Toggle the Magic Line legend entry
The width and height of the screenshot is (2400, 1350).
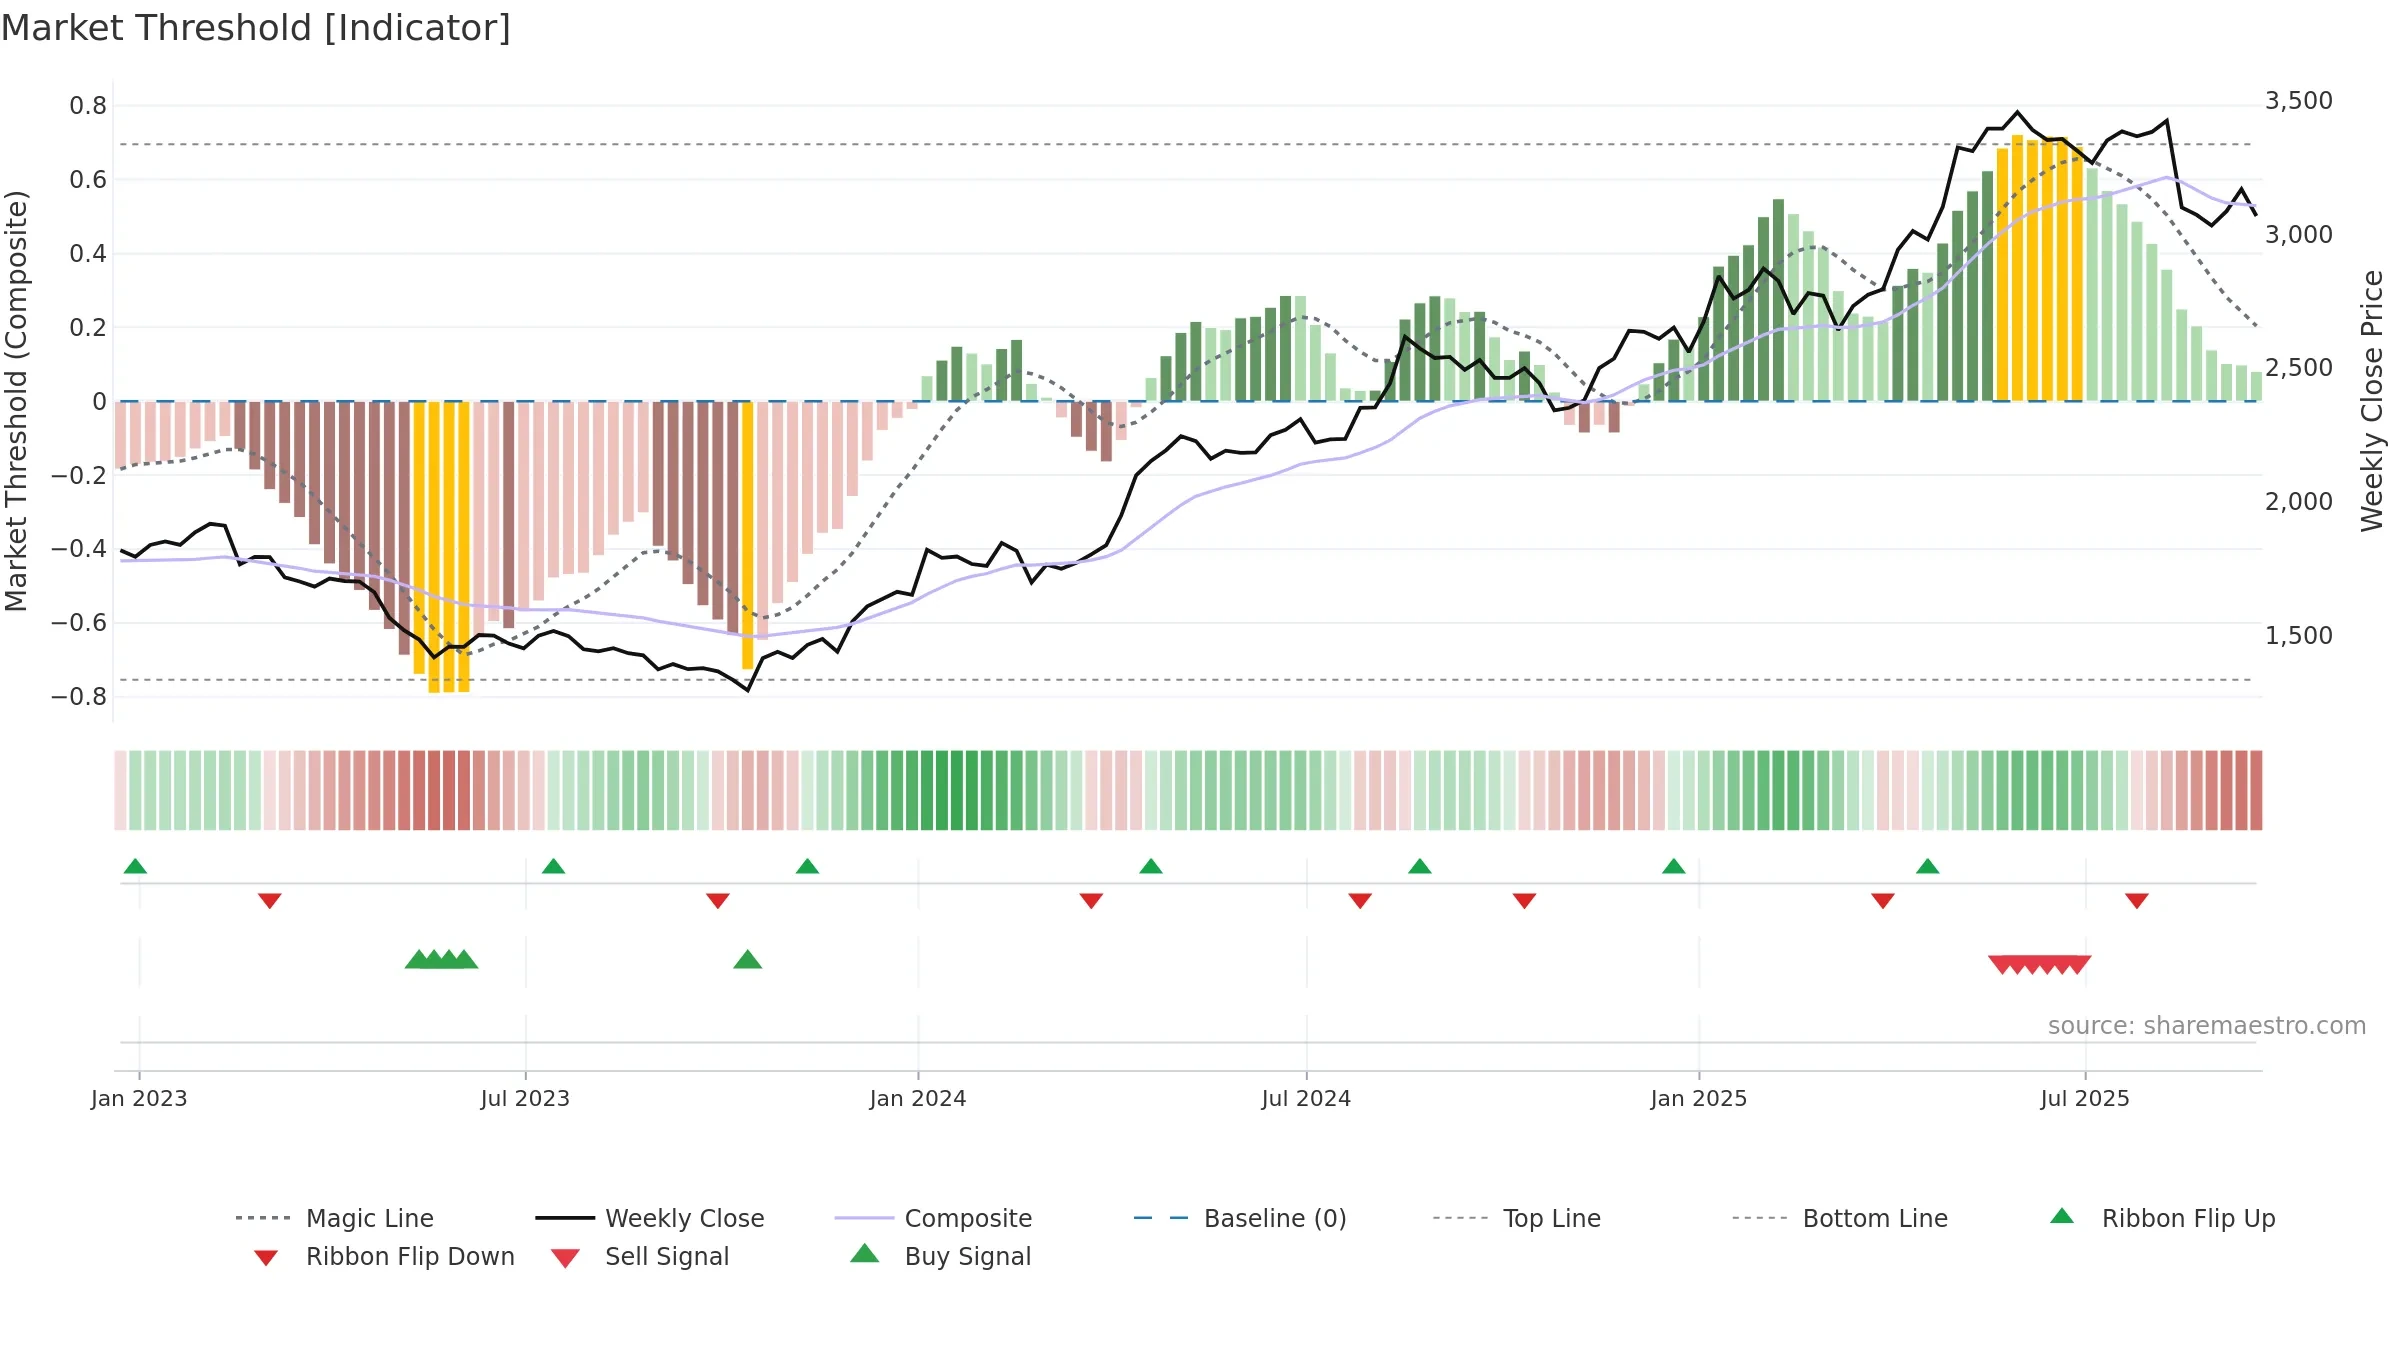335,1218
